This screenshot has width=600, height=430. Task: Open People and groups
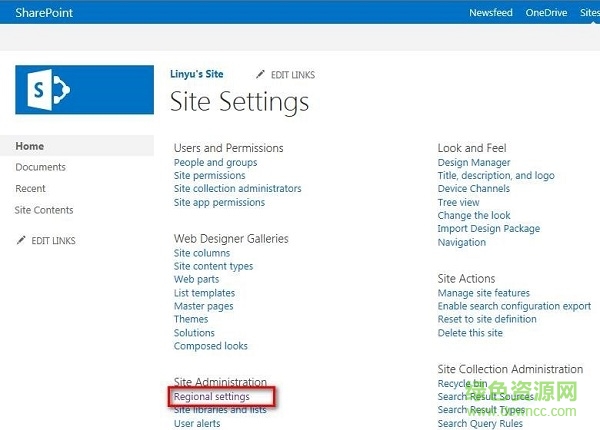tap(215, 162)
